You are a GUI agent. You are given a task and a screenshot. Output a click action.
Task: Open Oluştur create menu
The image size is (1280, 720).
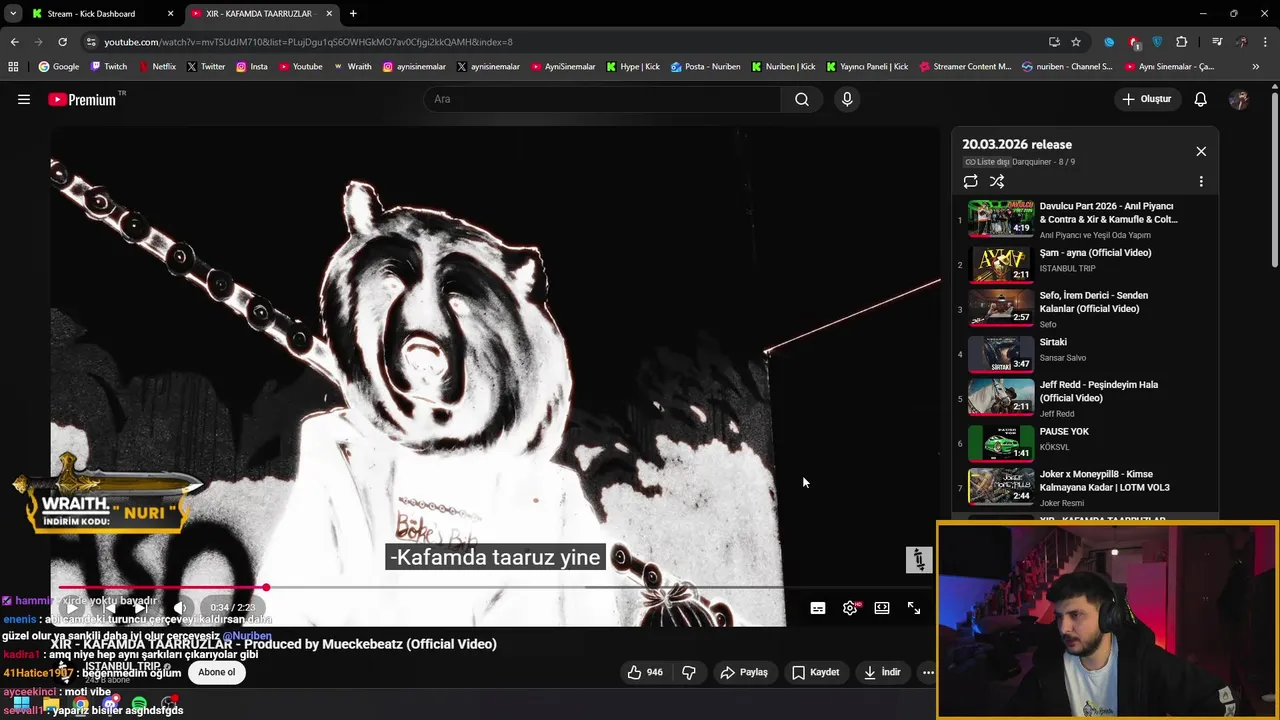click(x=1146, y=99)
